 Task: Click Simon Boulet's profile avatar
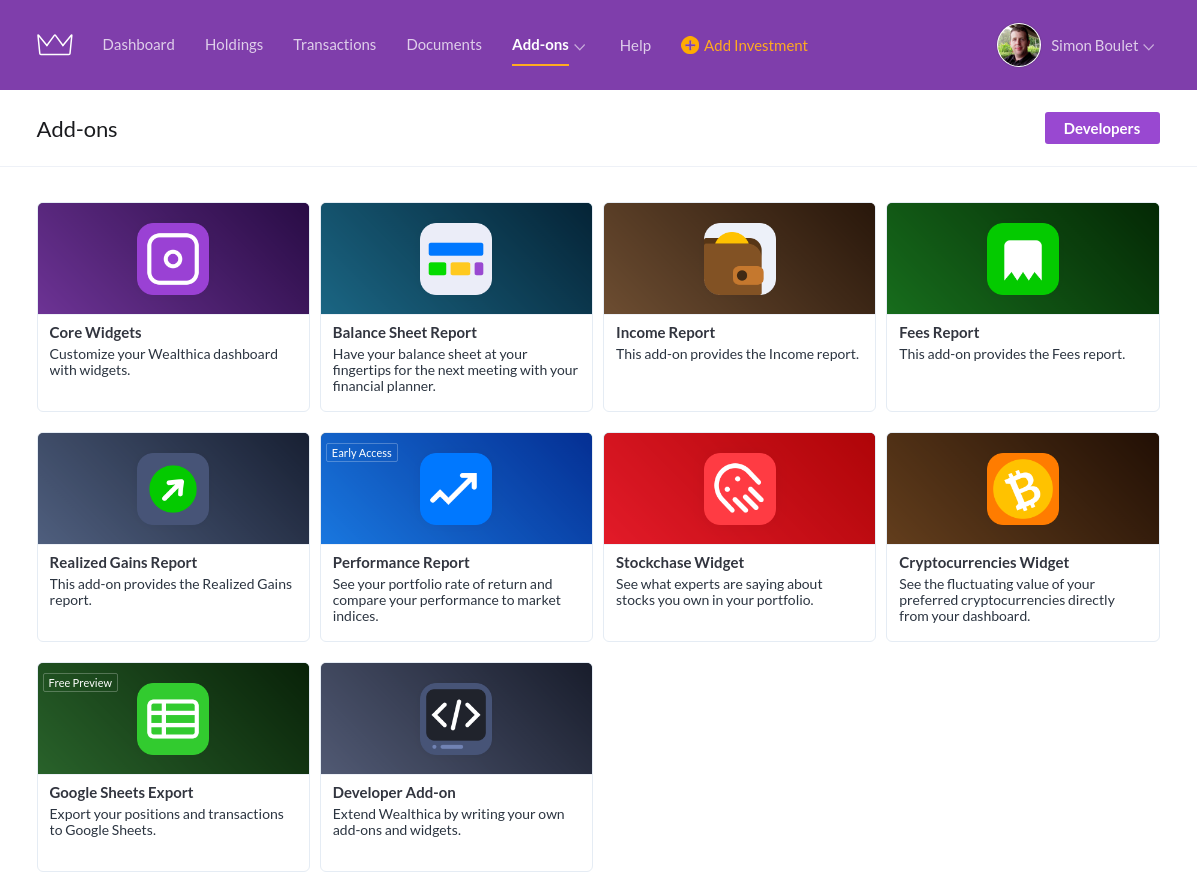pyautogui.click(x=1018, y=45)
